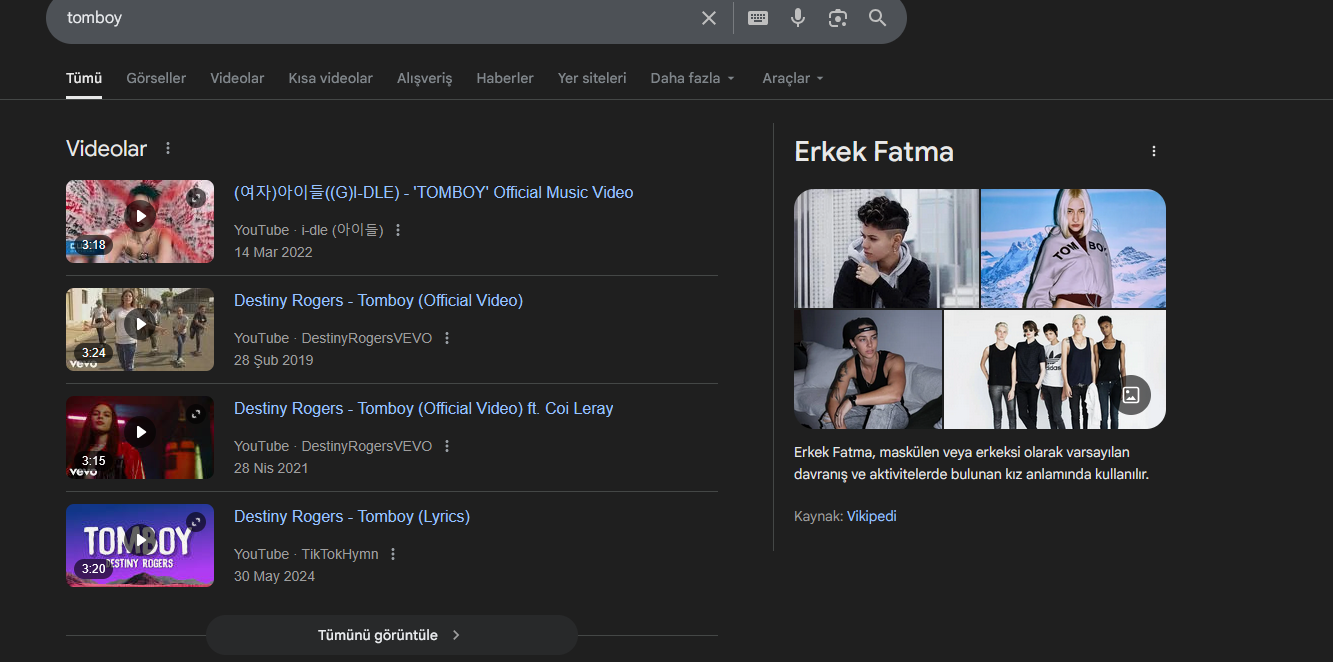
Task: Clear the search box with the X icon
Action: pyautogui.click(x=709, y=18)
